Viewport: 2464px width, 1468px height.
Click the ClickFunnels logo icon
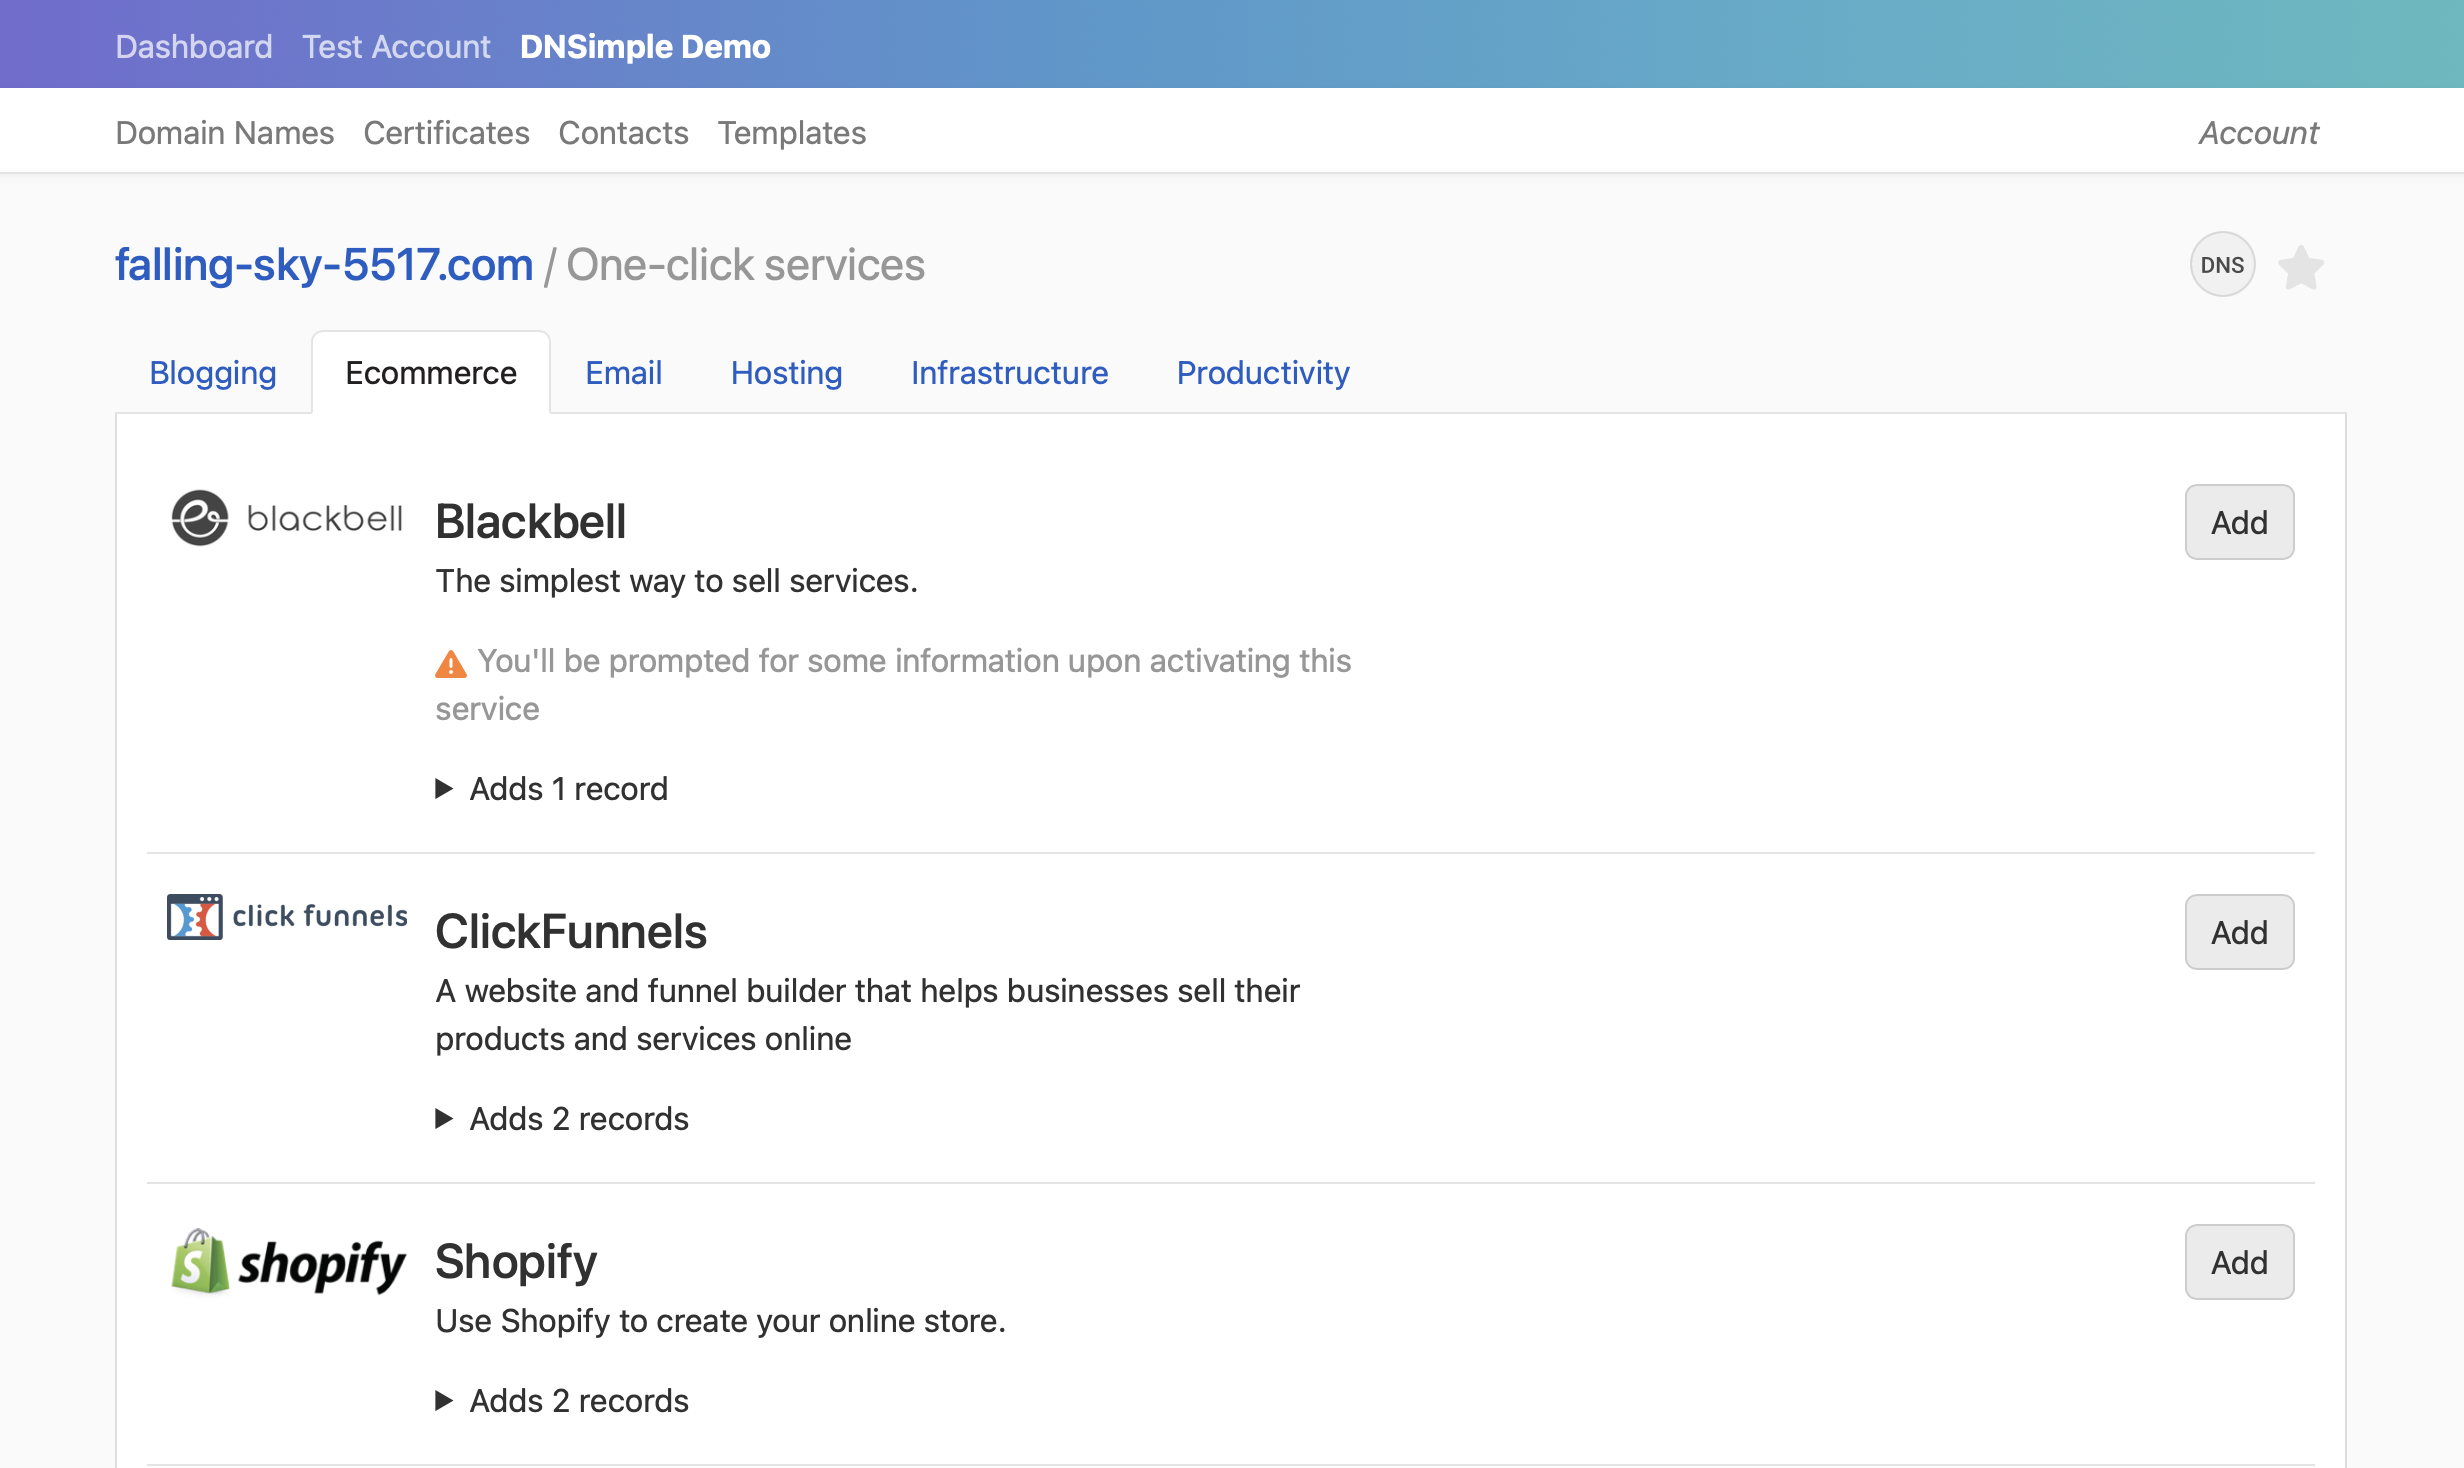(193, 917)
